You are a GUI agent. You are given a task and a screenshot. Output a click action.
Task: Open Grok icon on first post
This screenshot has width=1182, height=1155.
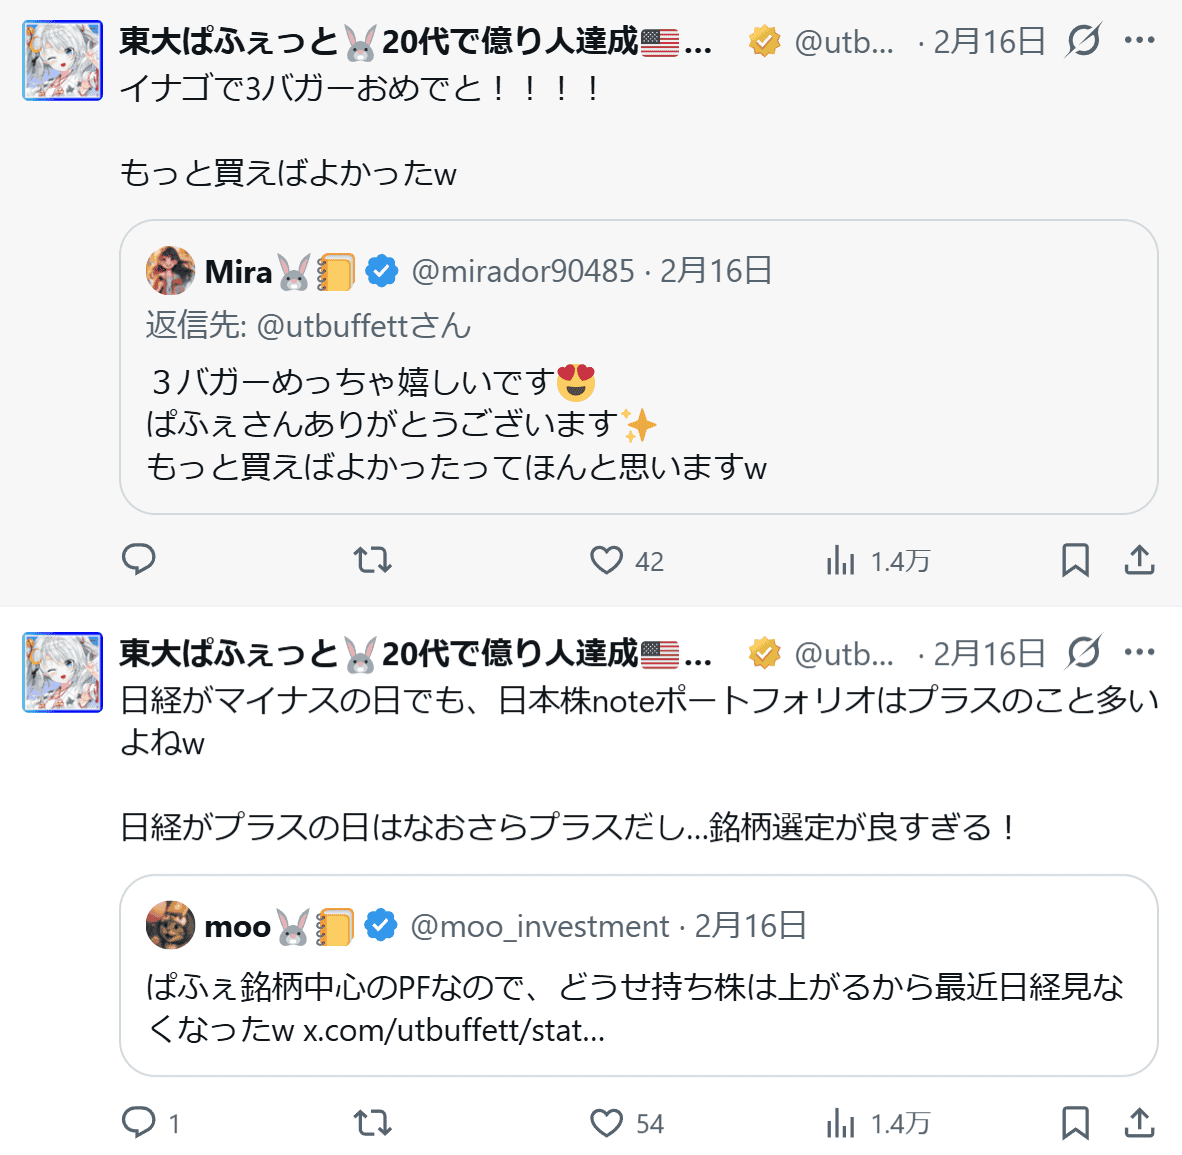pyautogui.click(x=1083, y=41)
